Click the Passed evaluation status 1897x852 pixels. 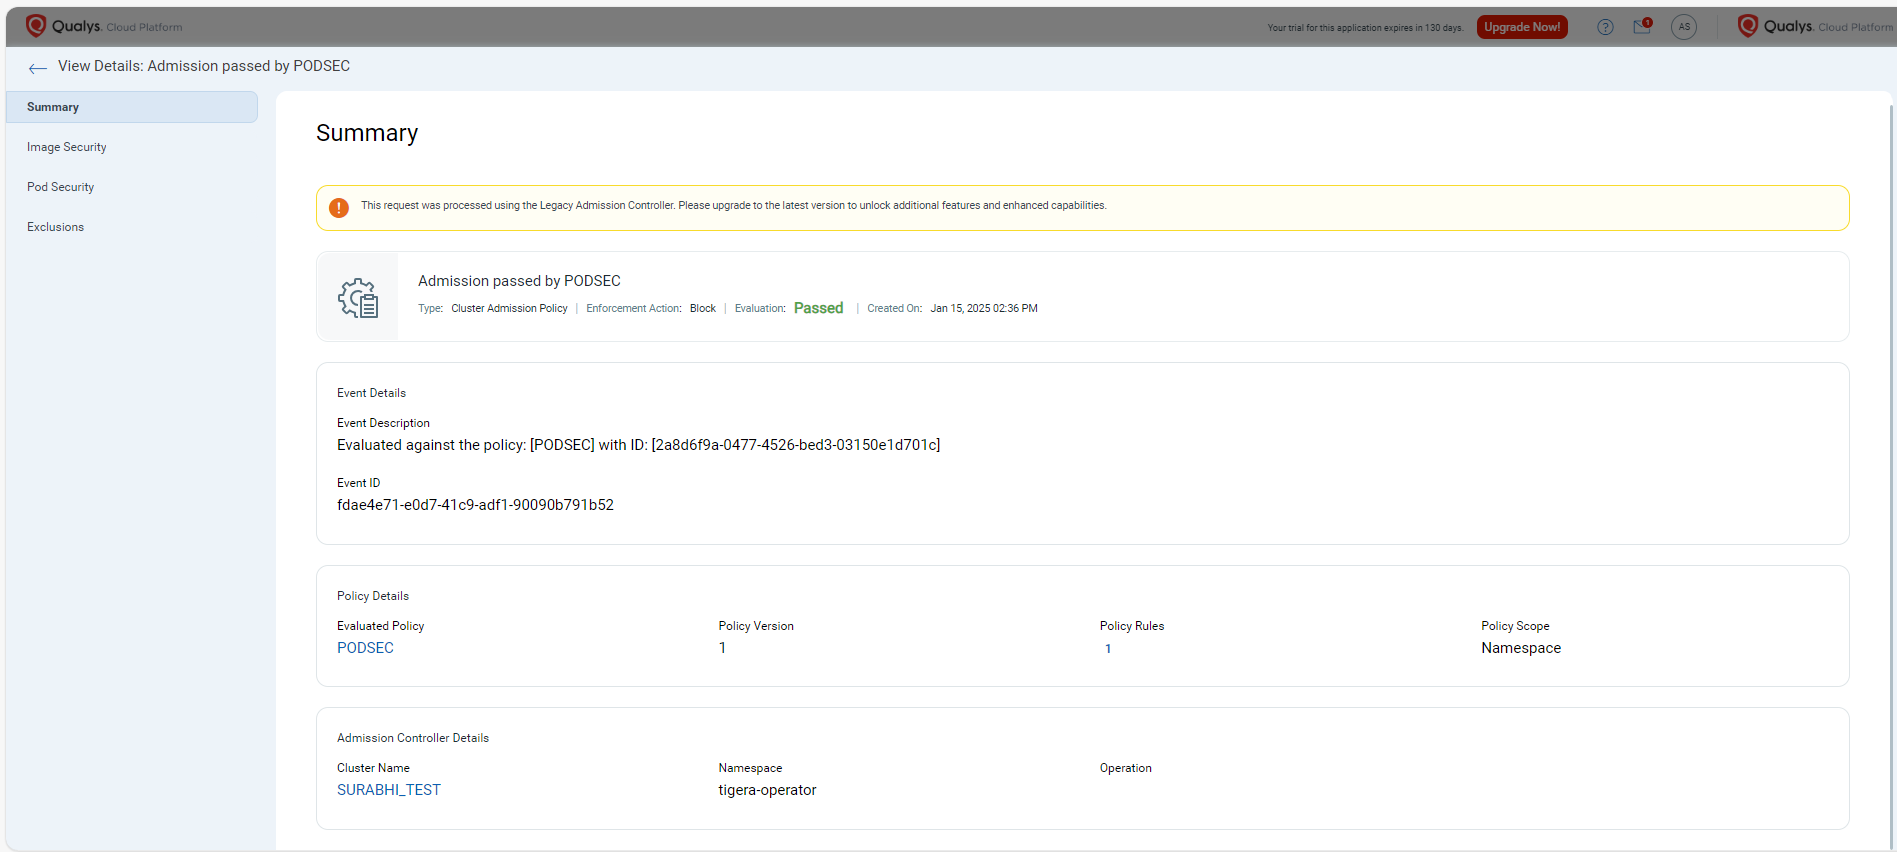(x=818, y=308)
